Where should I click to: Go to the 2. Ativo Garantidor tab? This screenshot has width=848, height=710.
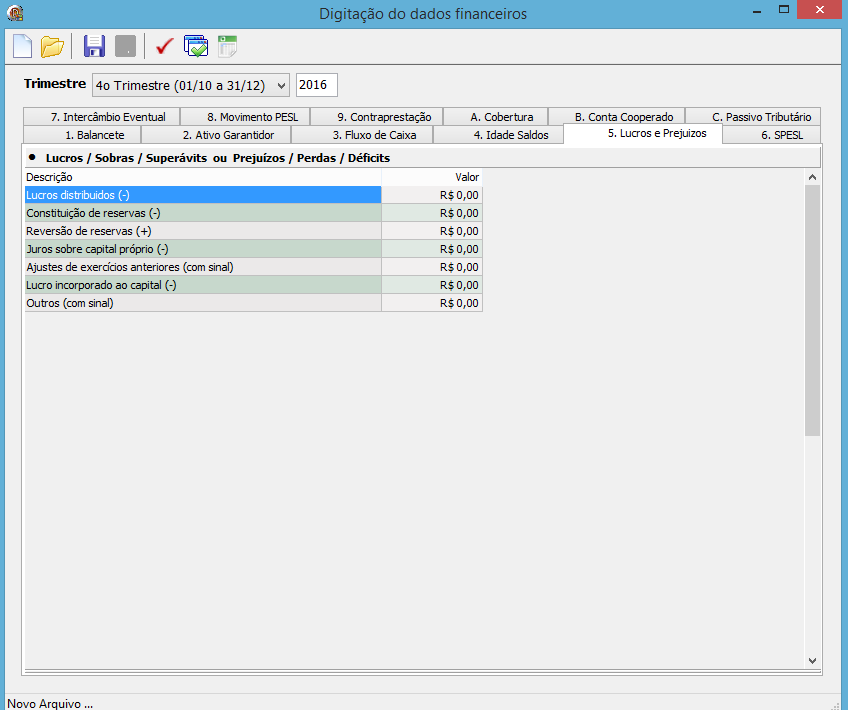(216, 135)
